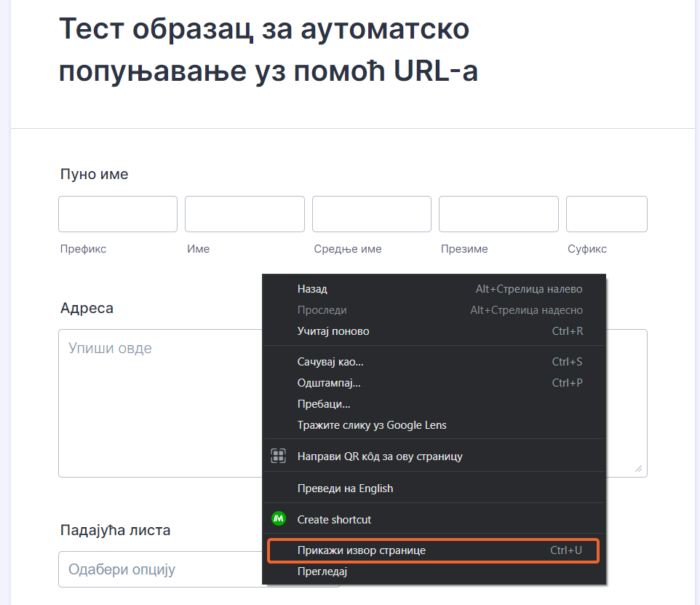
Task: Choose "Одштампај..." from context menu
Action: click(329, 383)
